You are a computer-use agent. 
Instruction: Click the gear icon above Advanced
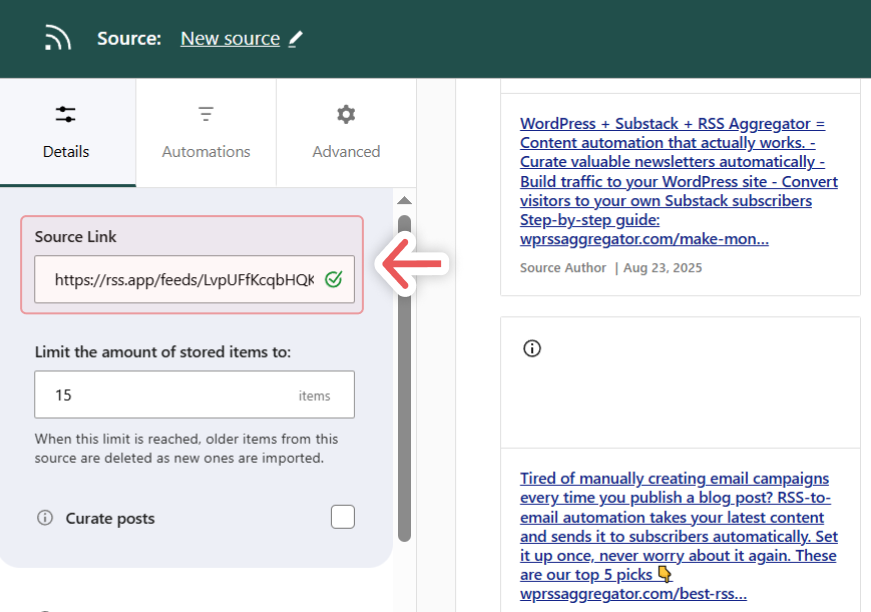pyautogui.click(x=345, y=114)
